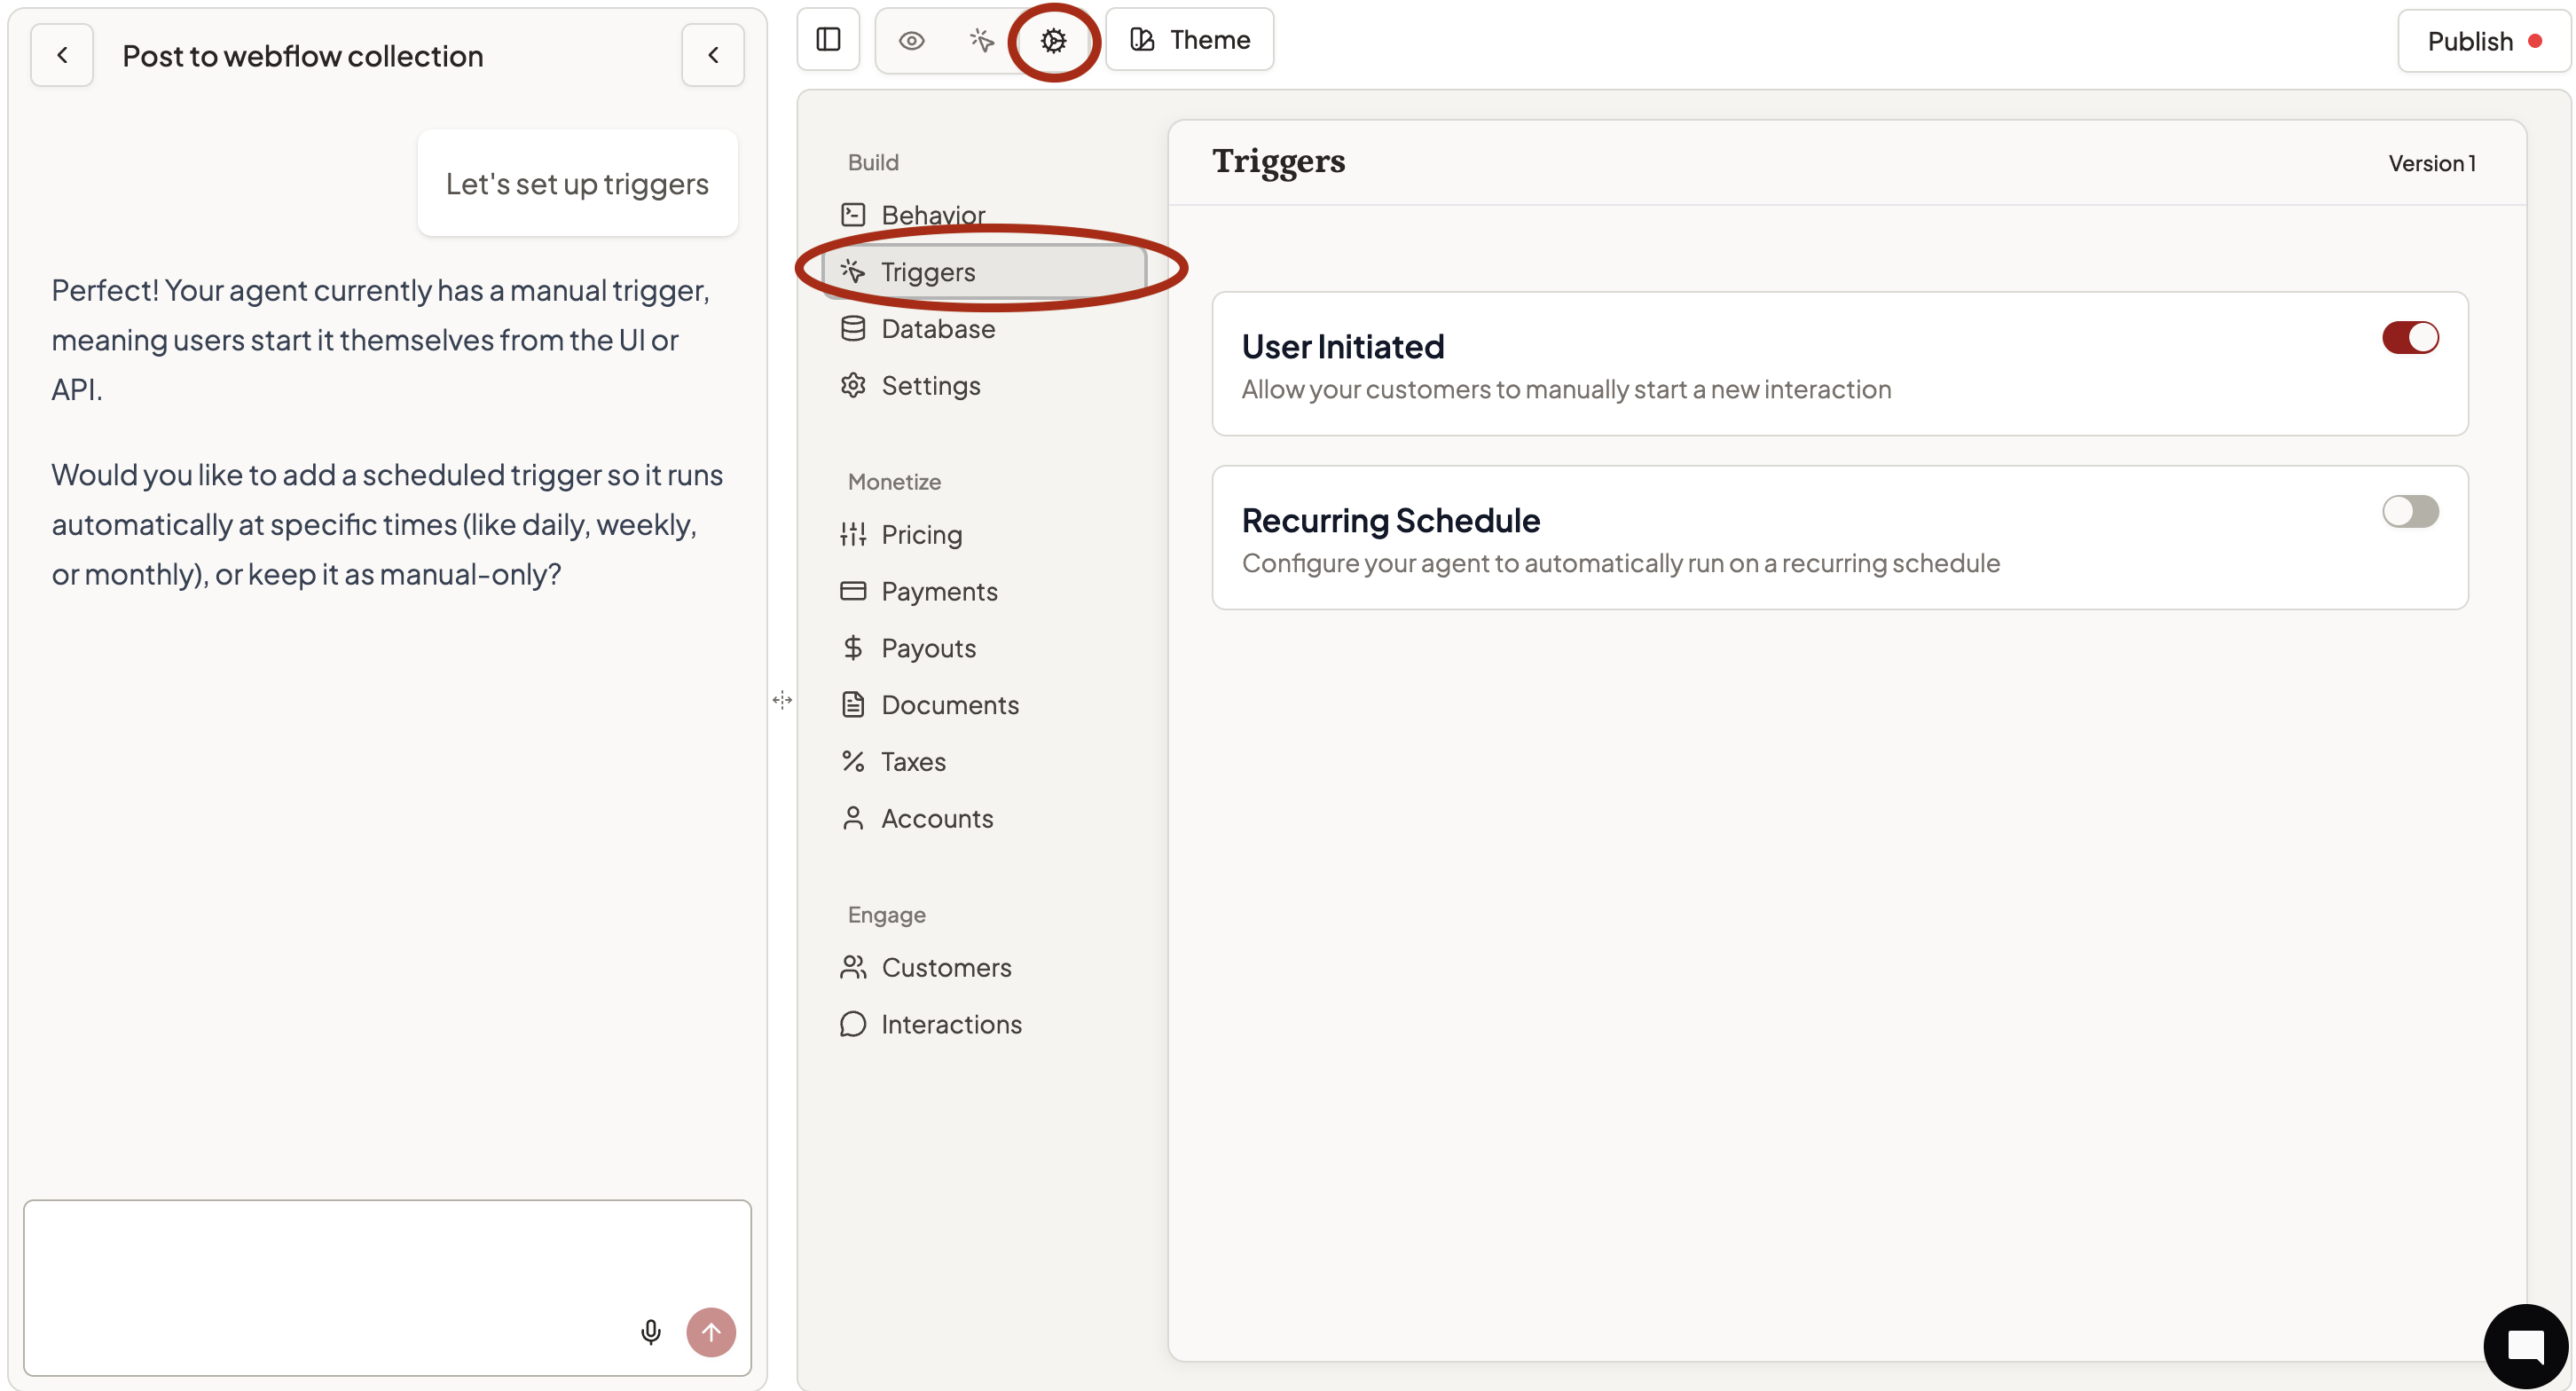Disable the User Initiated trigger
2576x1391 pixels.
click(x=2409, y=338)
